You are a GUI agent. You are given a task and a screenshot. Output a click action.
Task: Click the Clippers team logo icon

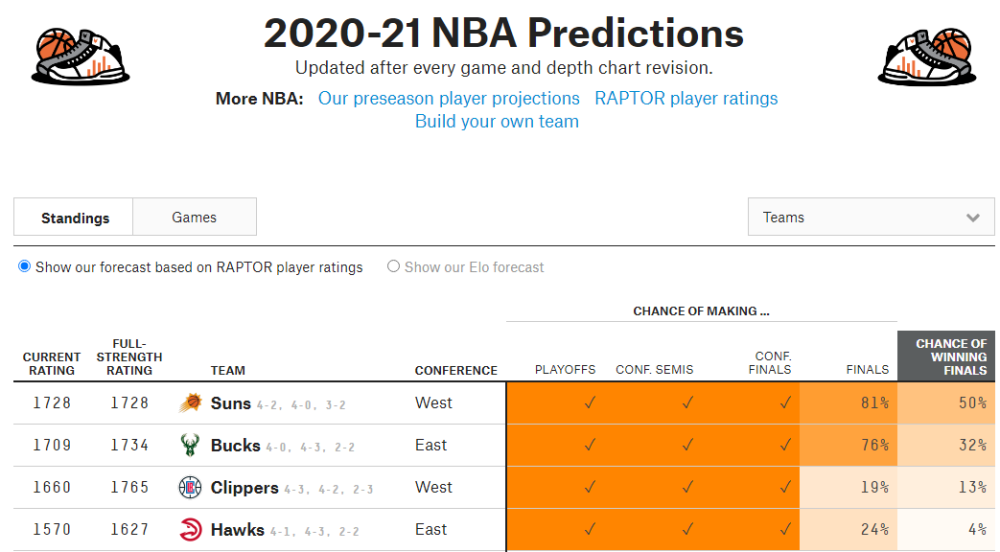point(190,488)
